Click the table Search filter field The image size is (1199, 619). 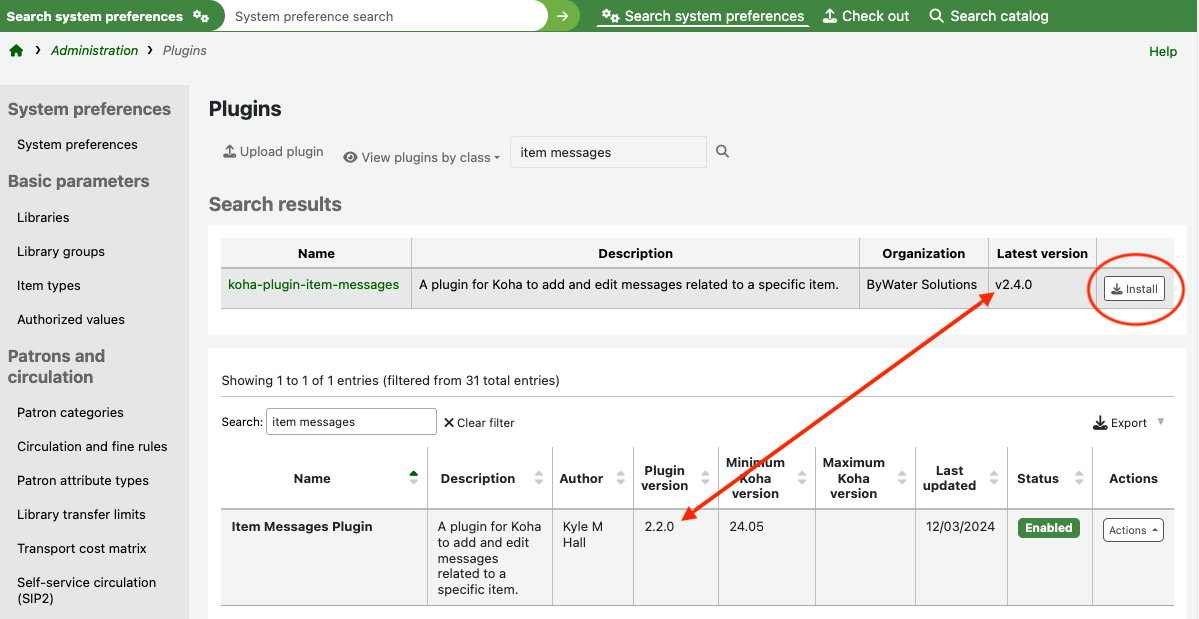coord(351,422)
